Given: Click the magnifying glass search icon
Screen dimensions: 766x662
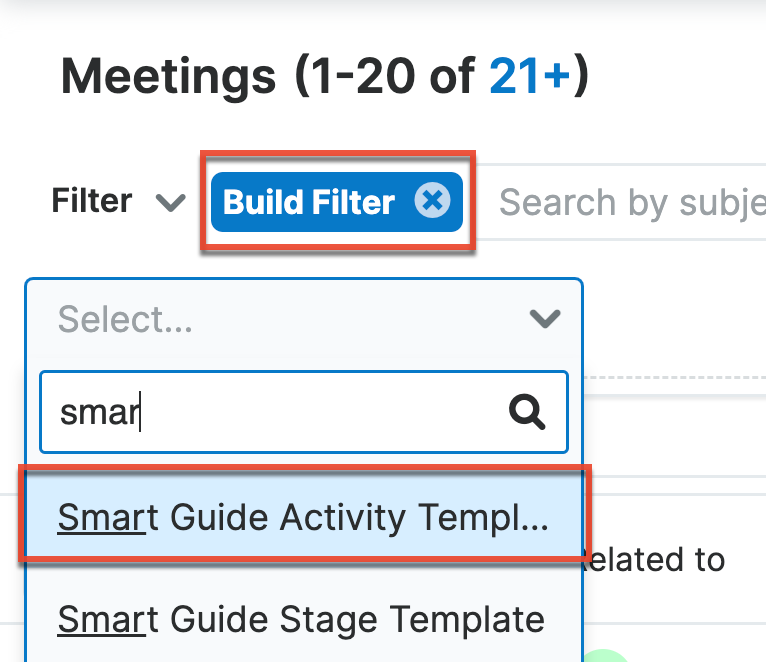Looking at the screenshot, I should point(526,411).
